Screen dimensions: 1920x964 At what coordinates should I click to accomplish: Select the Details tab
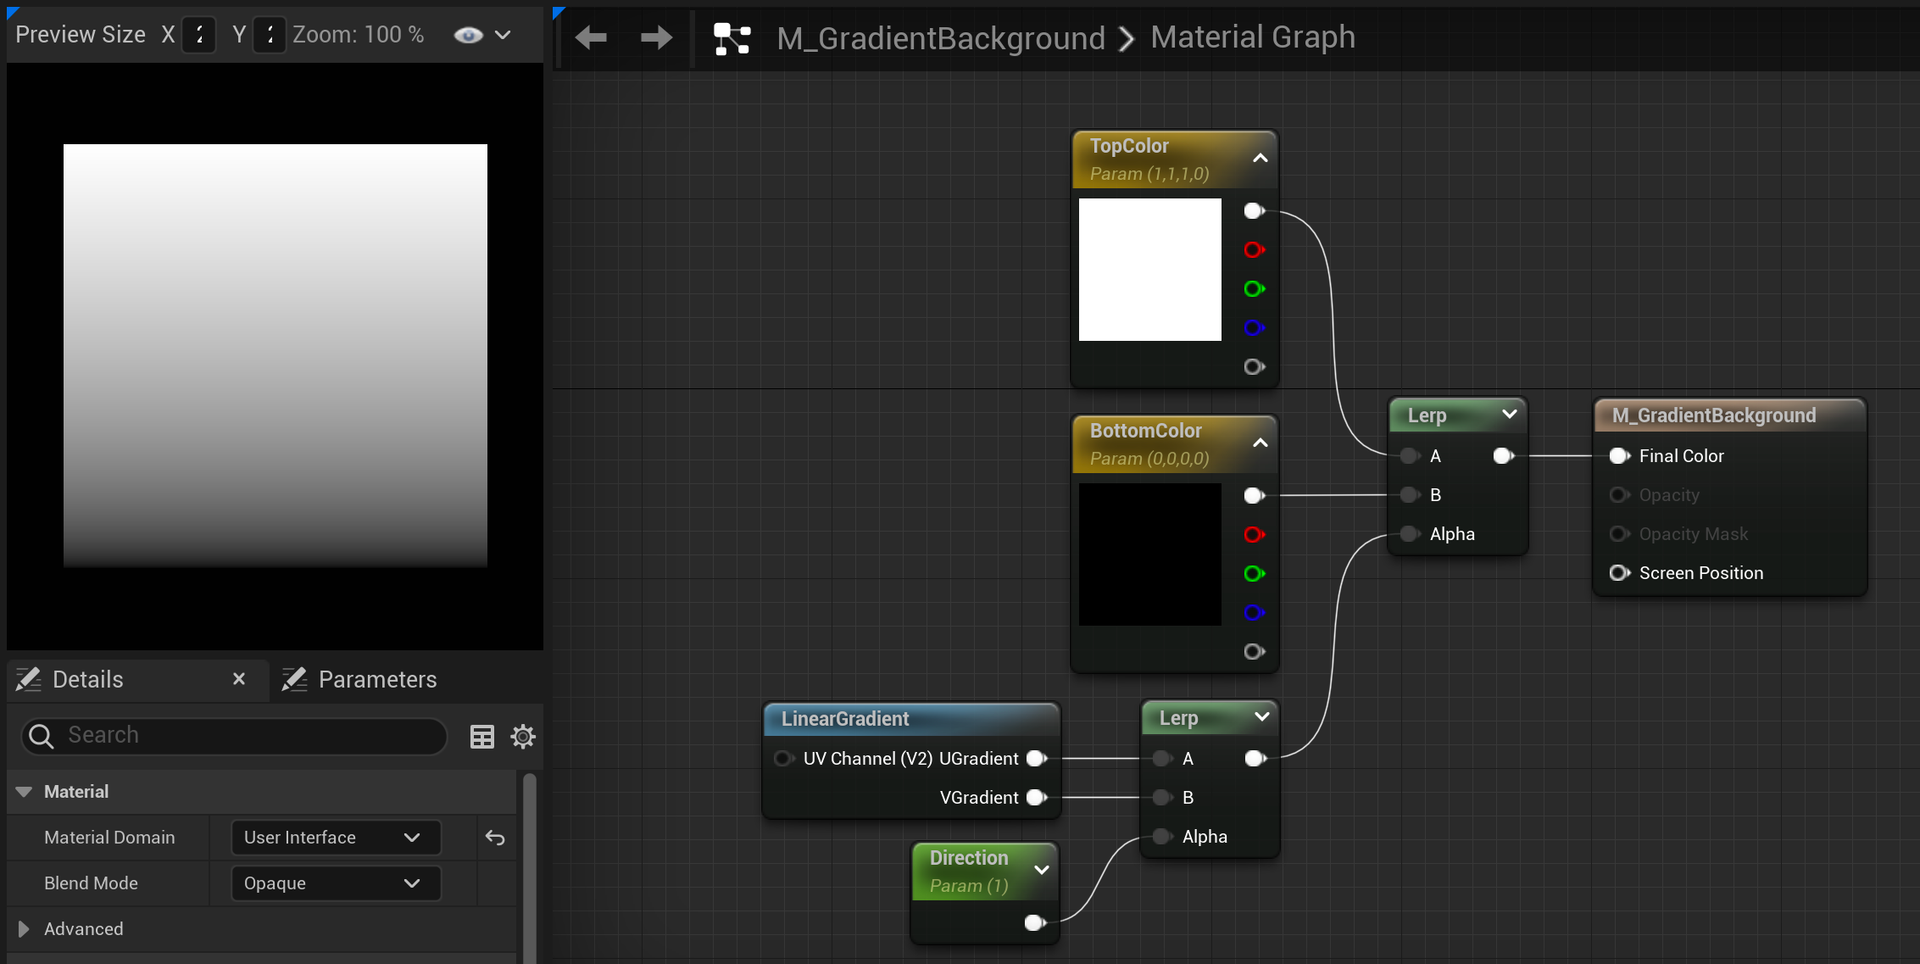[x=88, y=679]
